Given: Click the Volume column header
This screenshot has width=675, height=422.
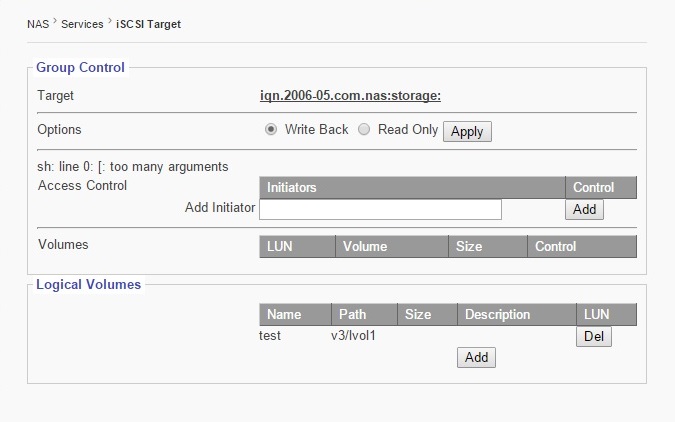Looking at the screenshot, I should [x=365, y=246].
